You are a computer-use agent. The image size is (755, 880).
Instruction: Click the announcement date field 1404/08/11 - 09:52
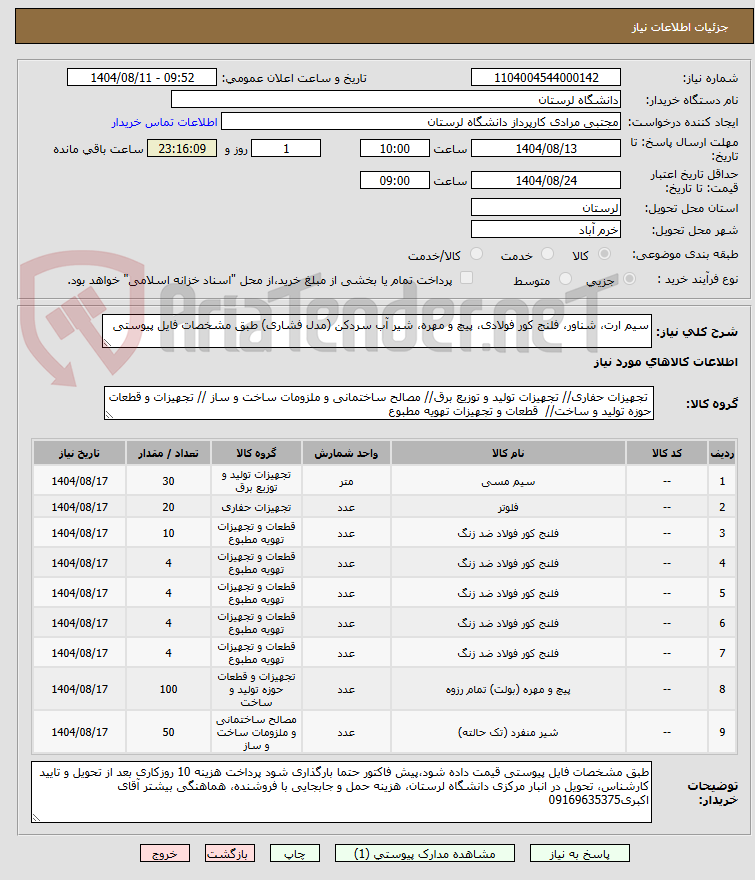coord(141,77)
